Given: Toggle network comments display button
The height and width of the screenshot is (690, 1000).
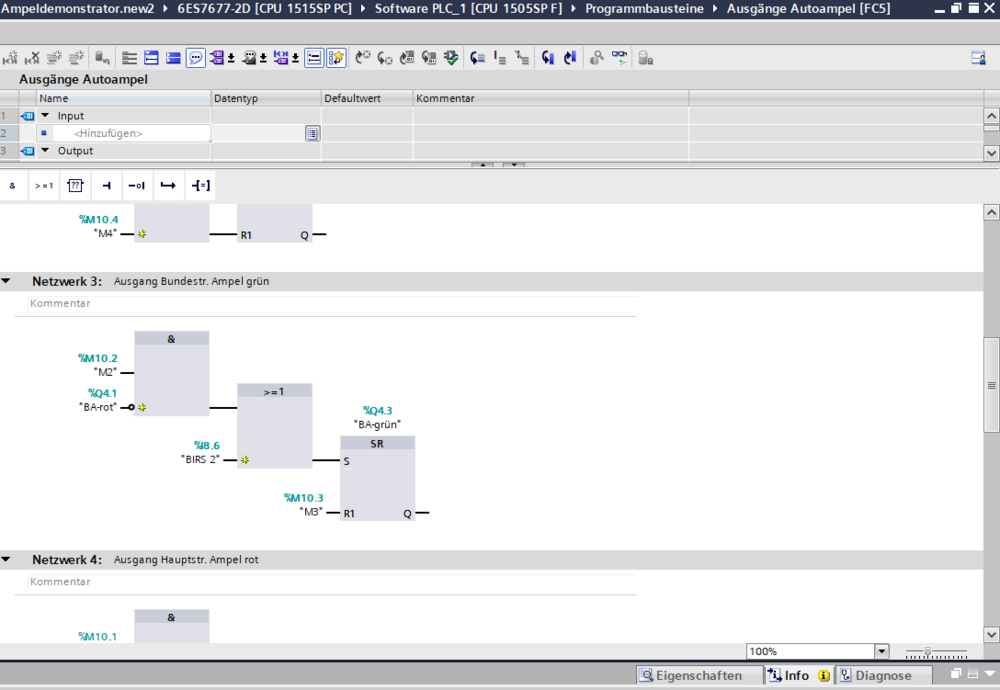Looking at the screenshot, I should coord(196,58).
